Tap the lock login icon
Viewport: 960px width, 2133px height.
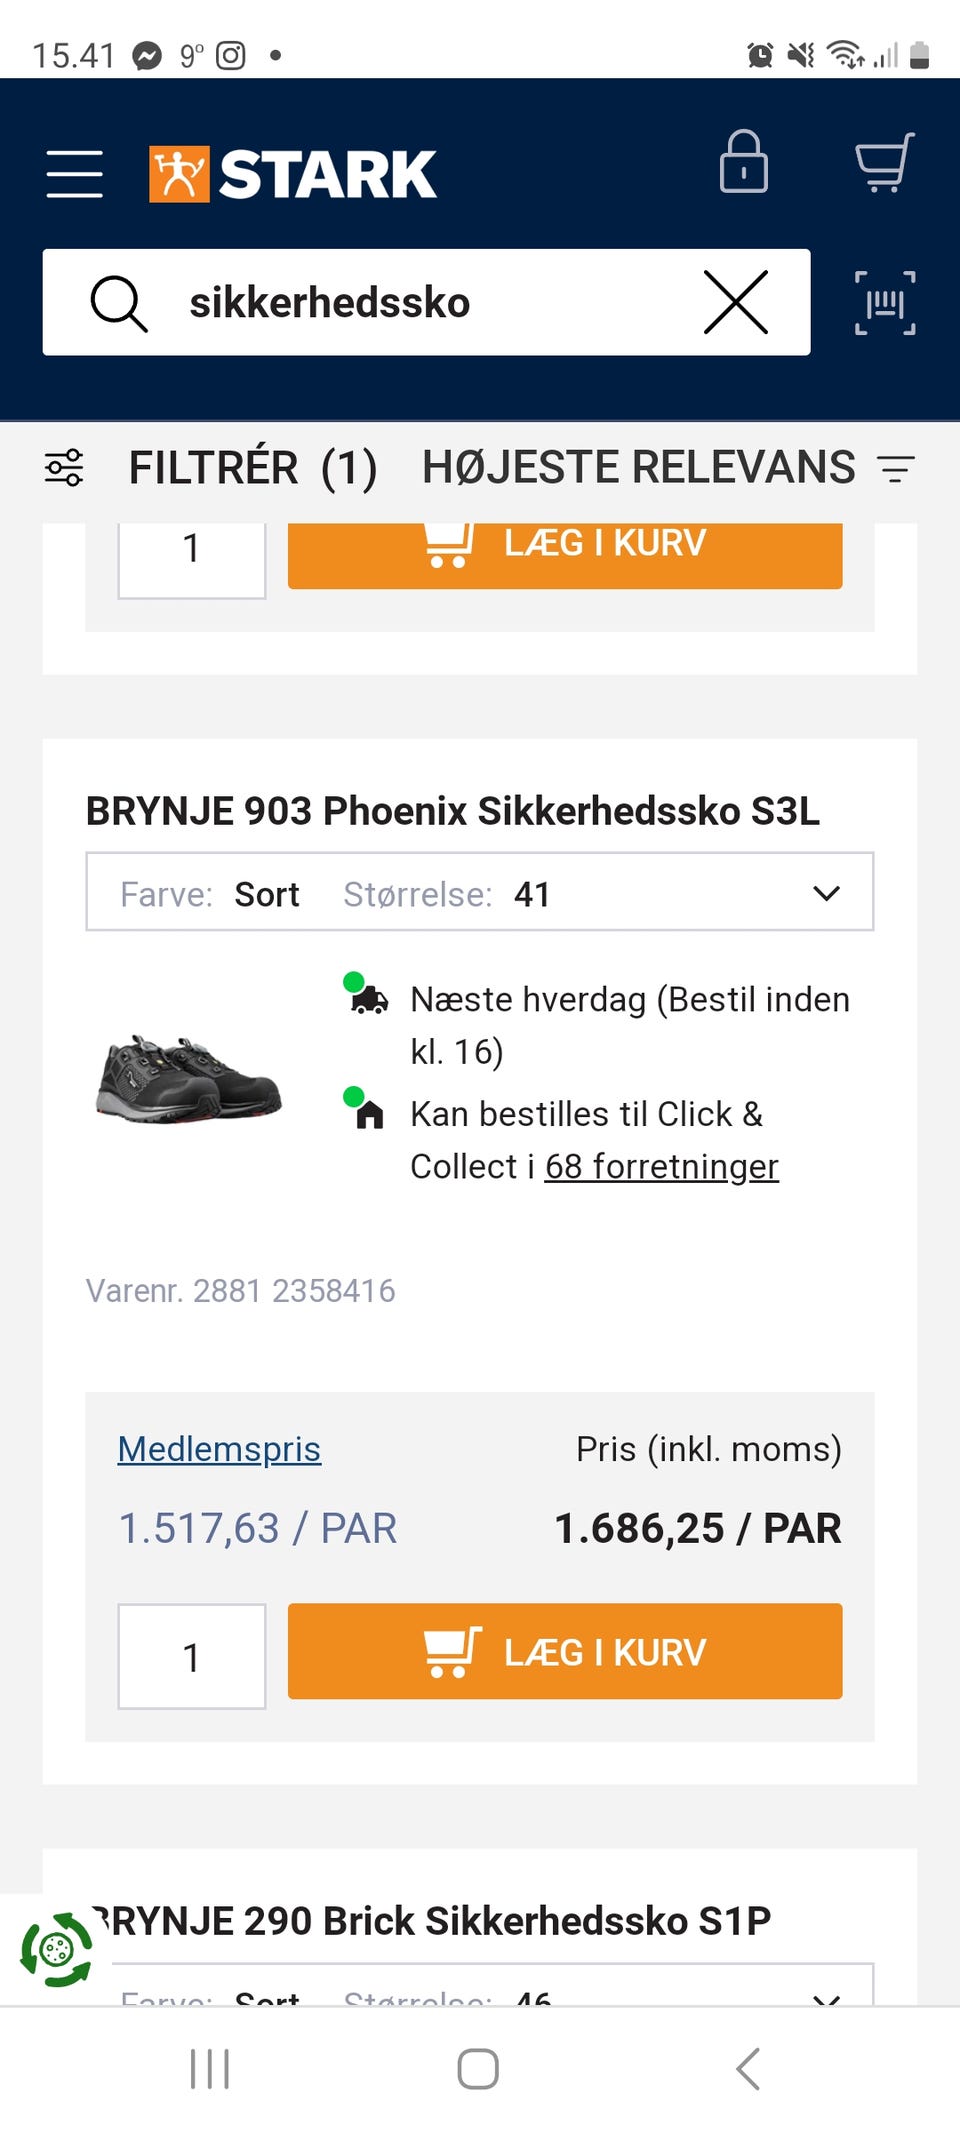[x=744, y=165]
